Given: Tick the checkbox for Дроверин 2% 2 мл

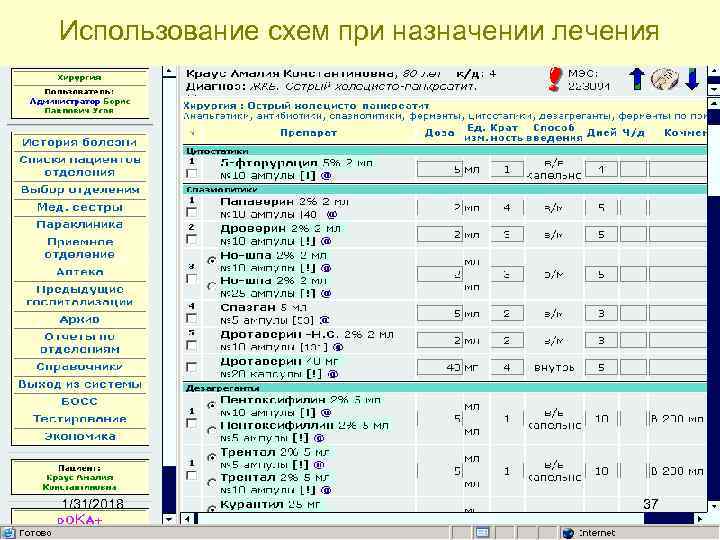Looking at the screenshot, I should pyautogui.click(x=192, y=239).
